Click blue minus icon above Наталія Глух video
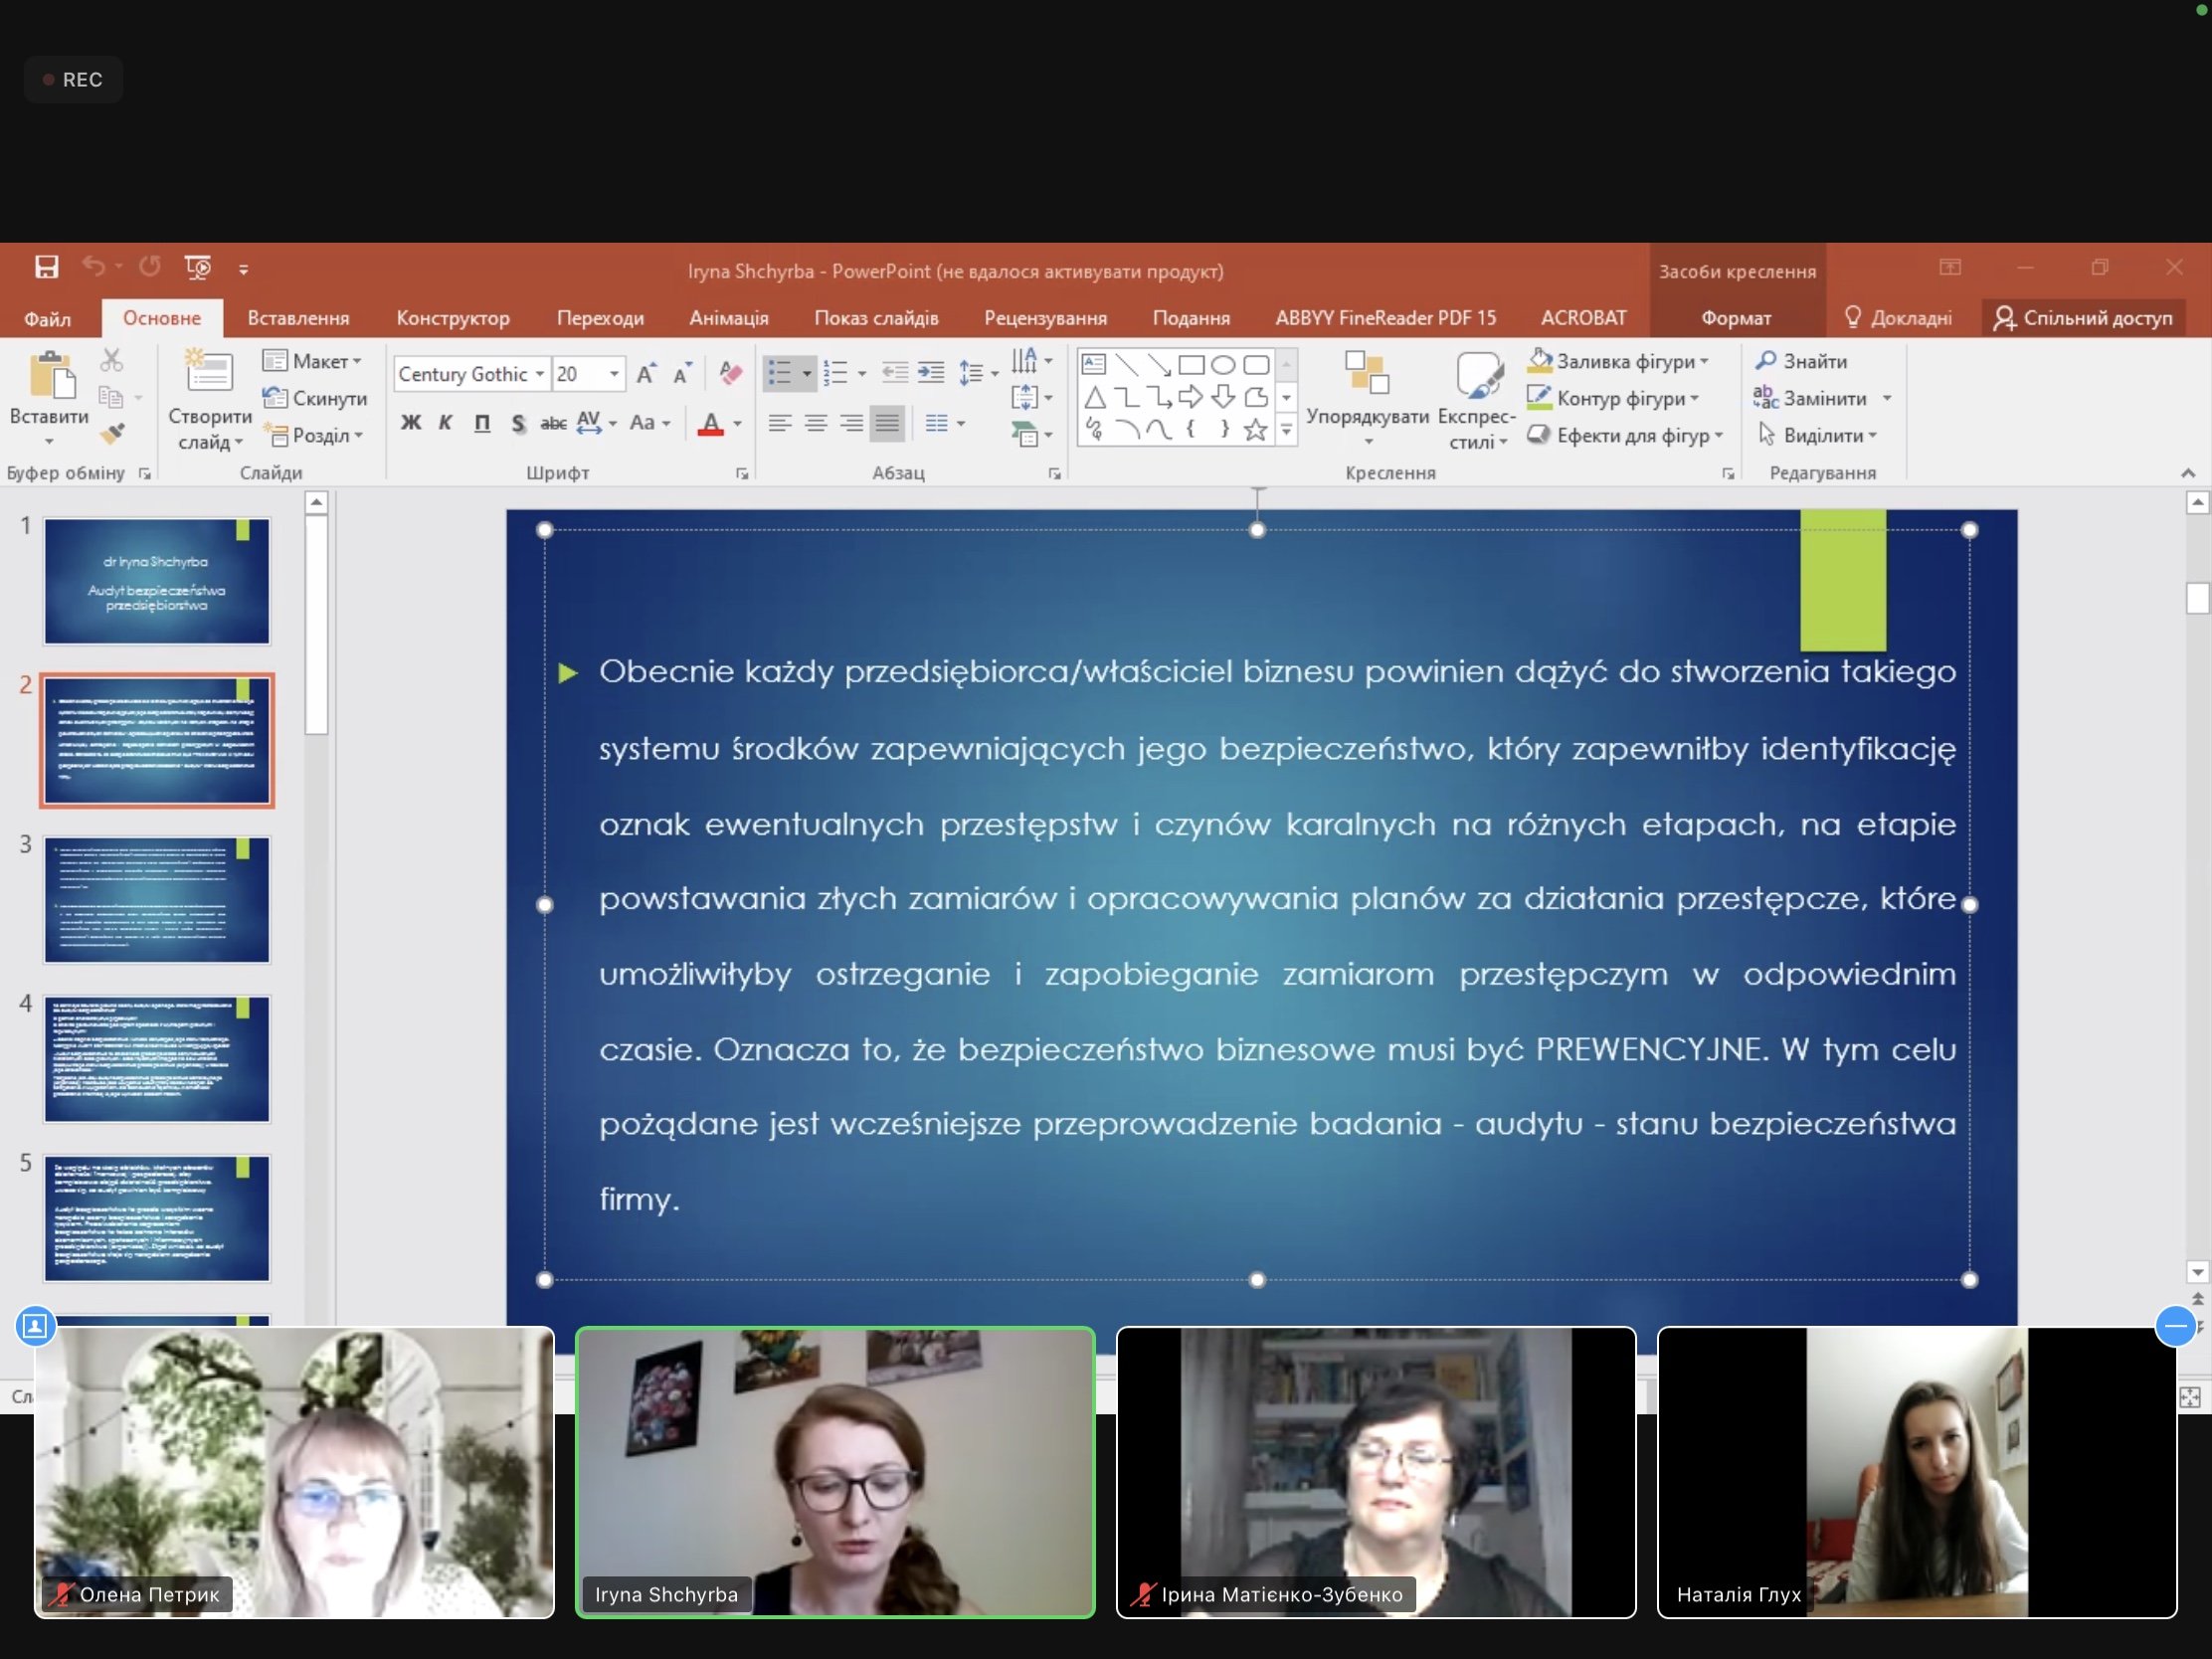The width and height of the screenshot is (2212, 1659). pyautogui.click(x=2176, y=1326)
